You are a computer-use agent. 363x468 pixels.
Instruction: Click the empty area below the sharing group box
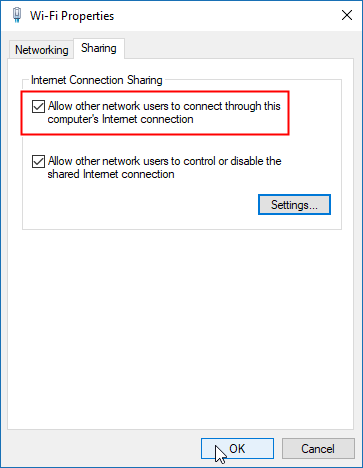(180, 328)
